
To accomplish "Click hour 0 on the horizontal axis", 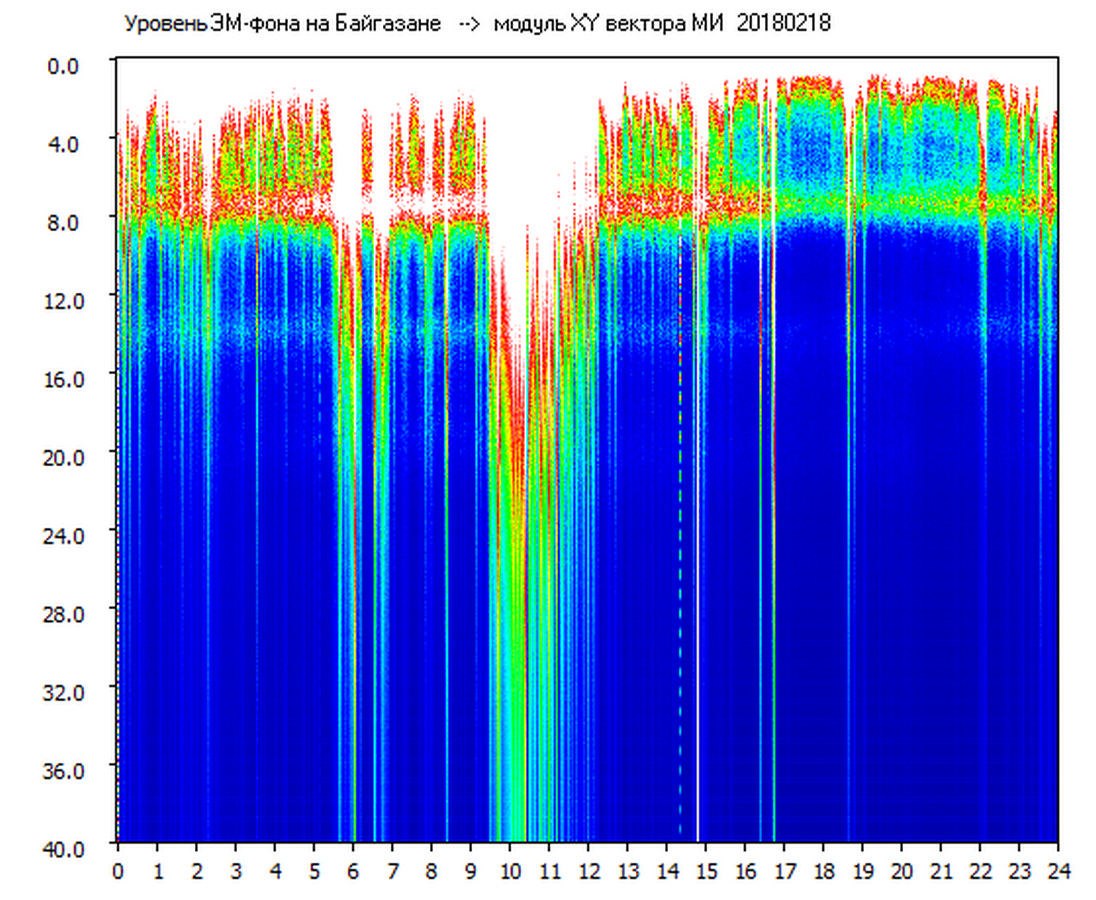I will 118,870.
